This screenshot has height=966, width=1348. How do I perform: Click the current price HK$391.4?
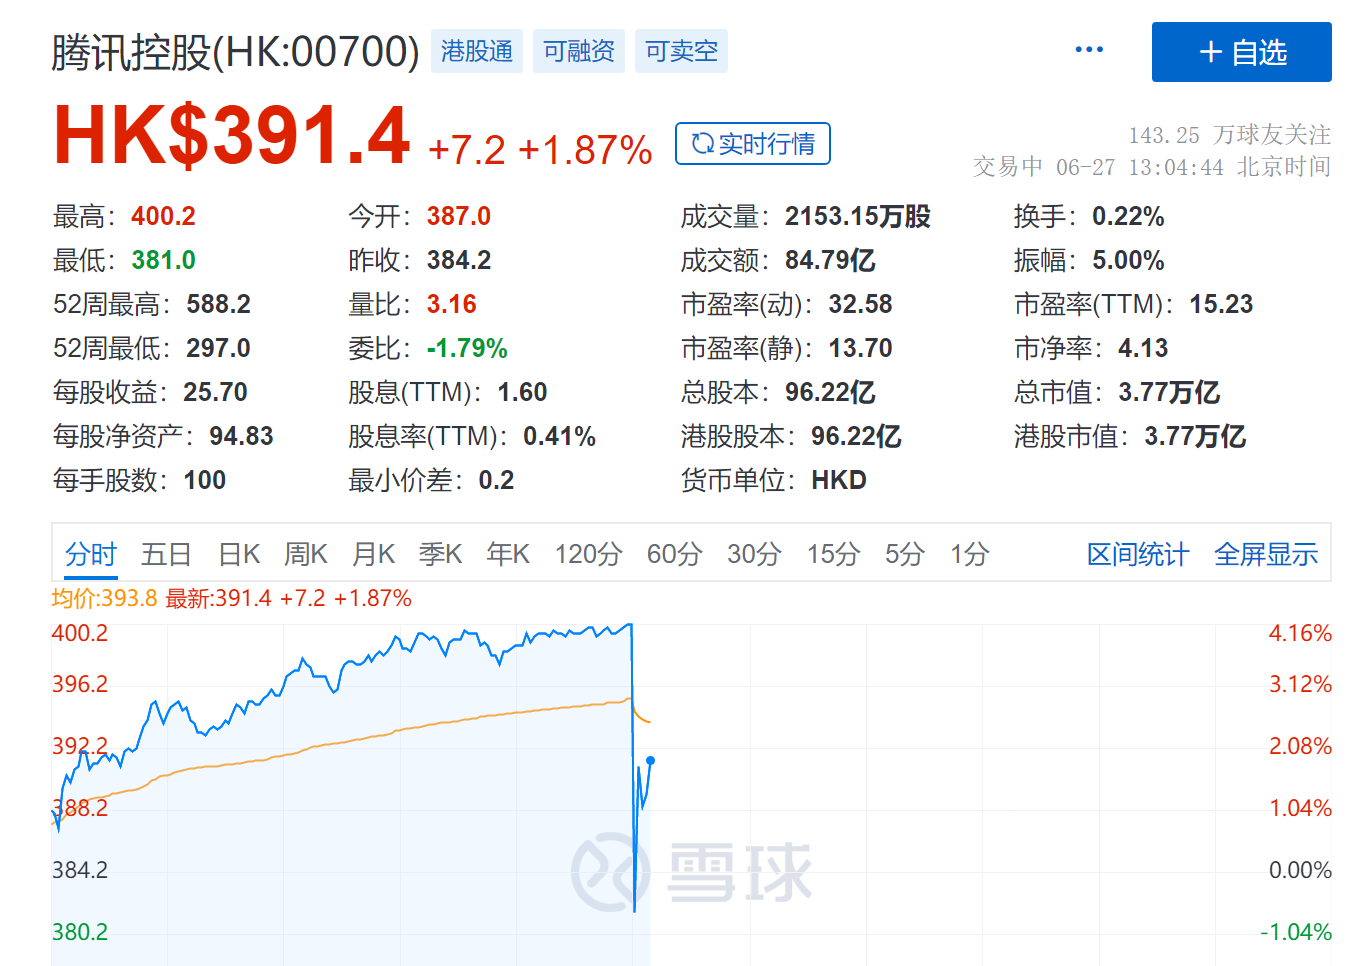point(232,136)
